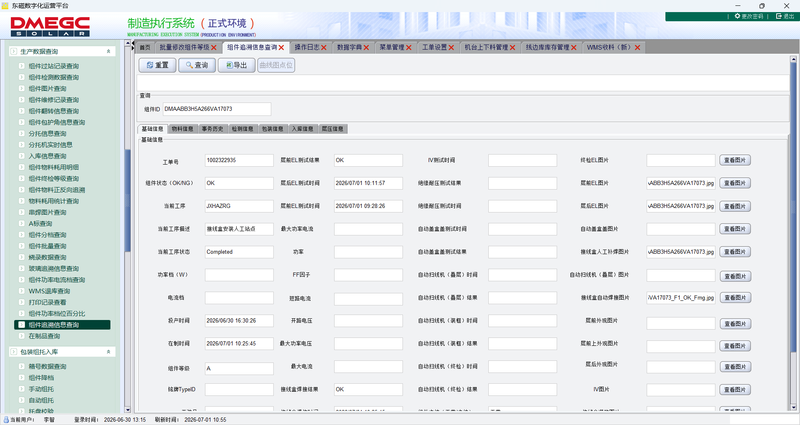Screen dimensions: 800x425
Task: Close the 线边库库存管理 tab via red X
Action: pos(573,47)
